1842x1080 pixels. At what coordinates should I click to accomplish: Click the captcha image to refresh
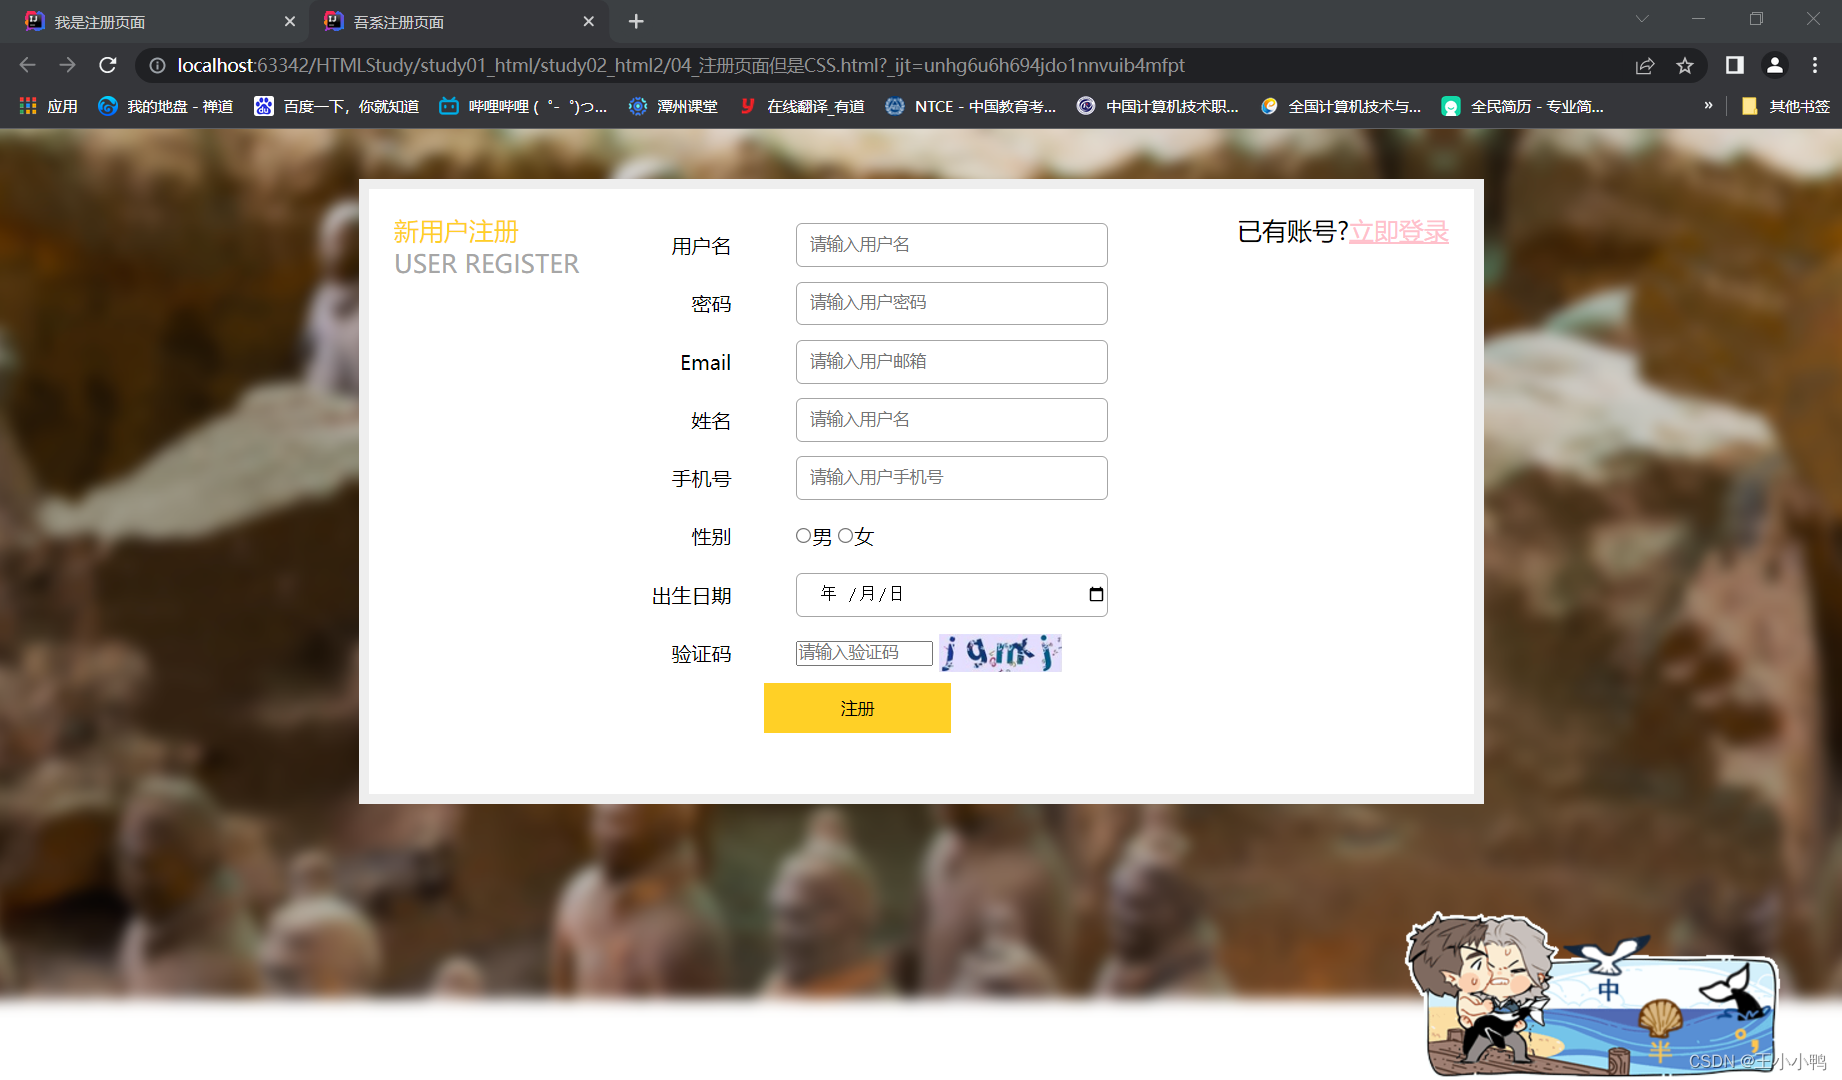coord(1000,653)
